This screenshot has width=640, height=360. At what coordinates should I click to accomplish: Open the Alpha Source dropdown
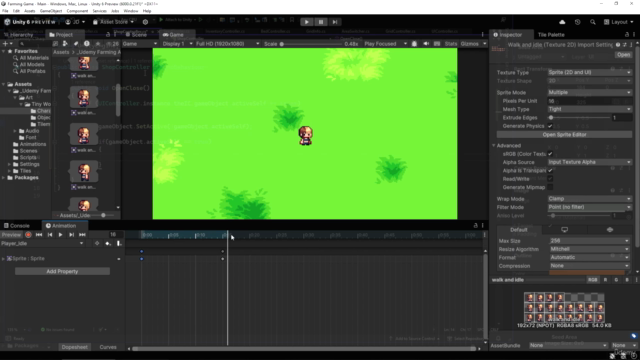pos(589,162)
